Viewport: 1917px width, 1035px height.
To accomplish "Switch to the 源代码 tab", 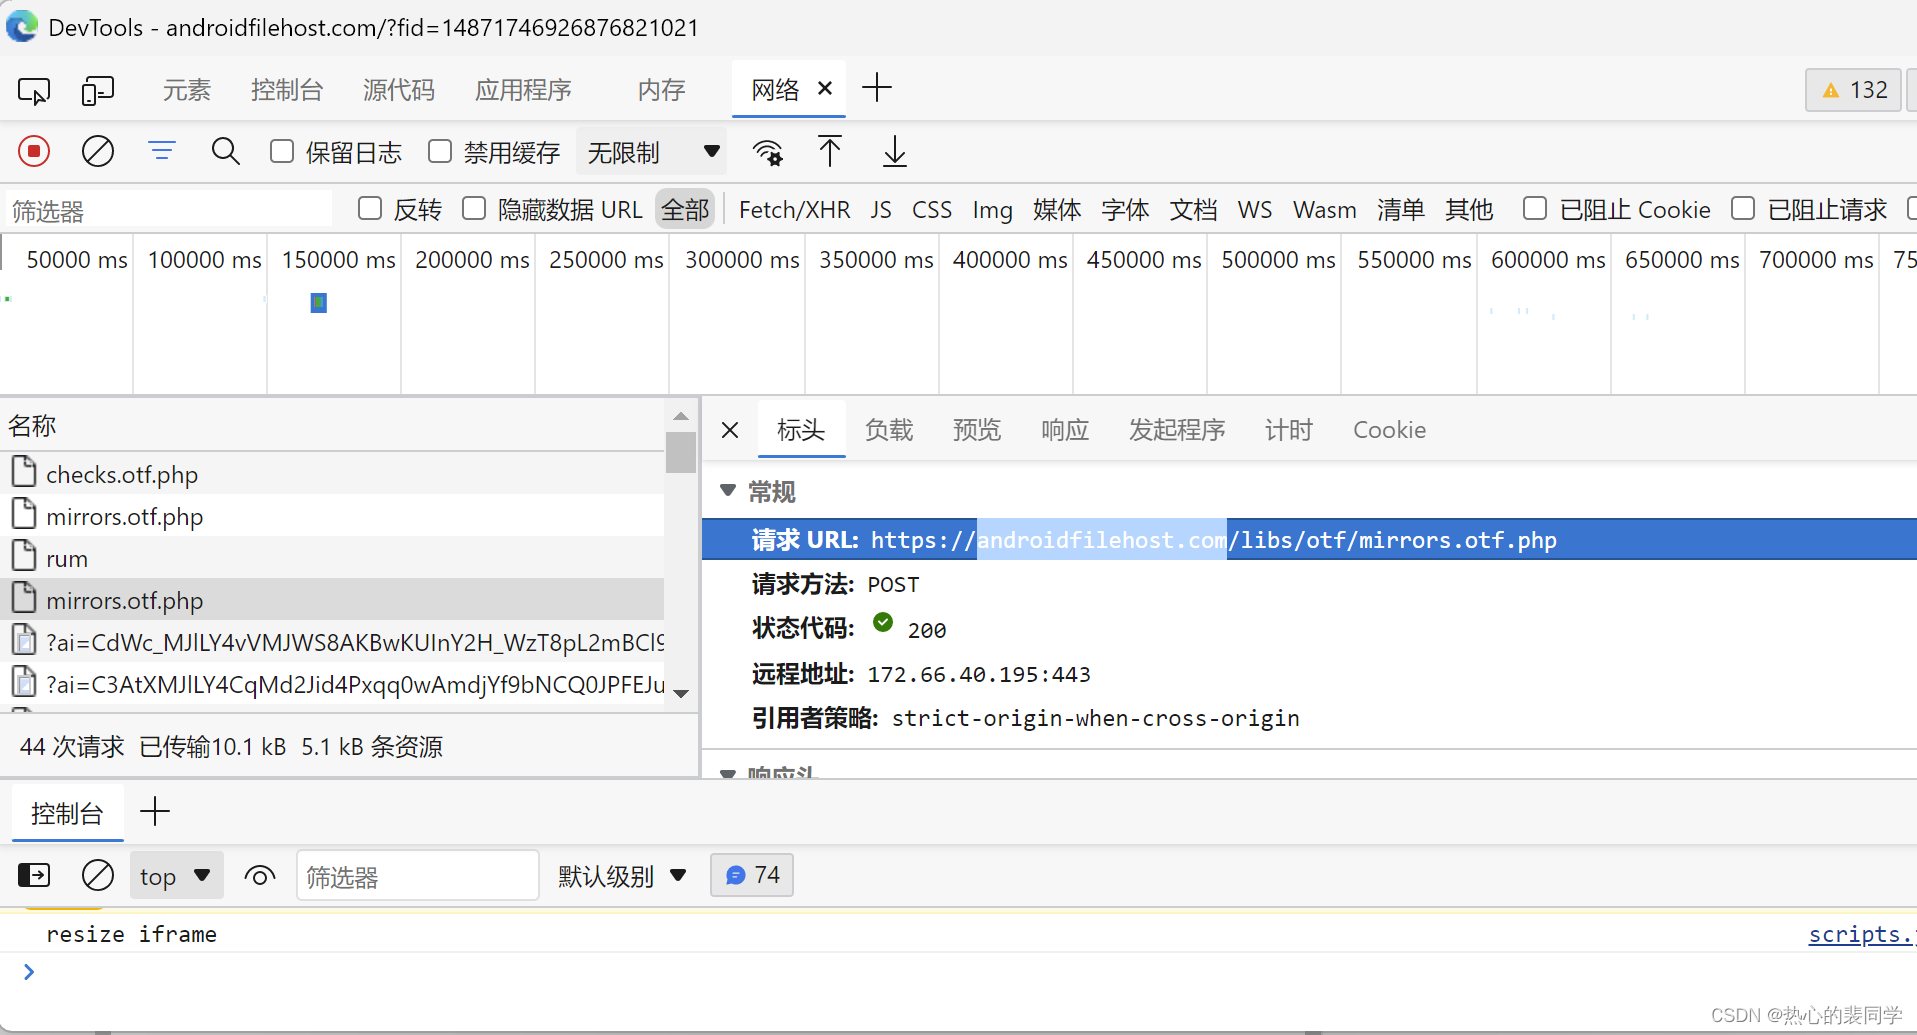I will click(x=399, y=90).
